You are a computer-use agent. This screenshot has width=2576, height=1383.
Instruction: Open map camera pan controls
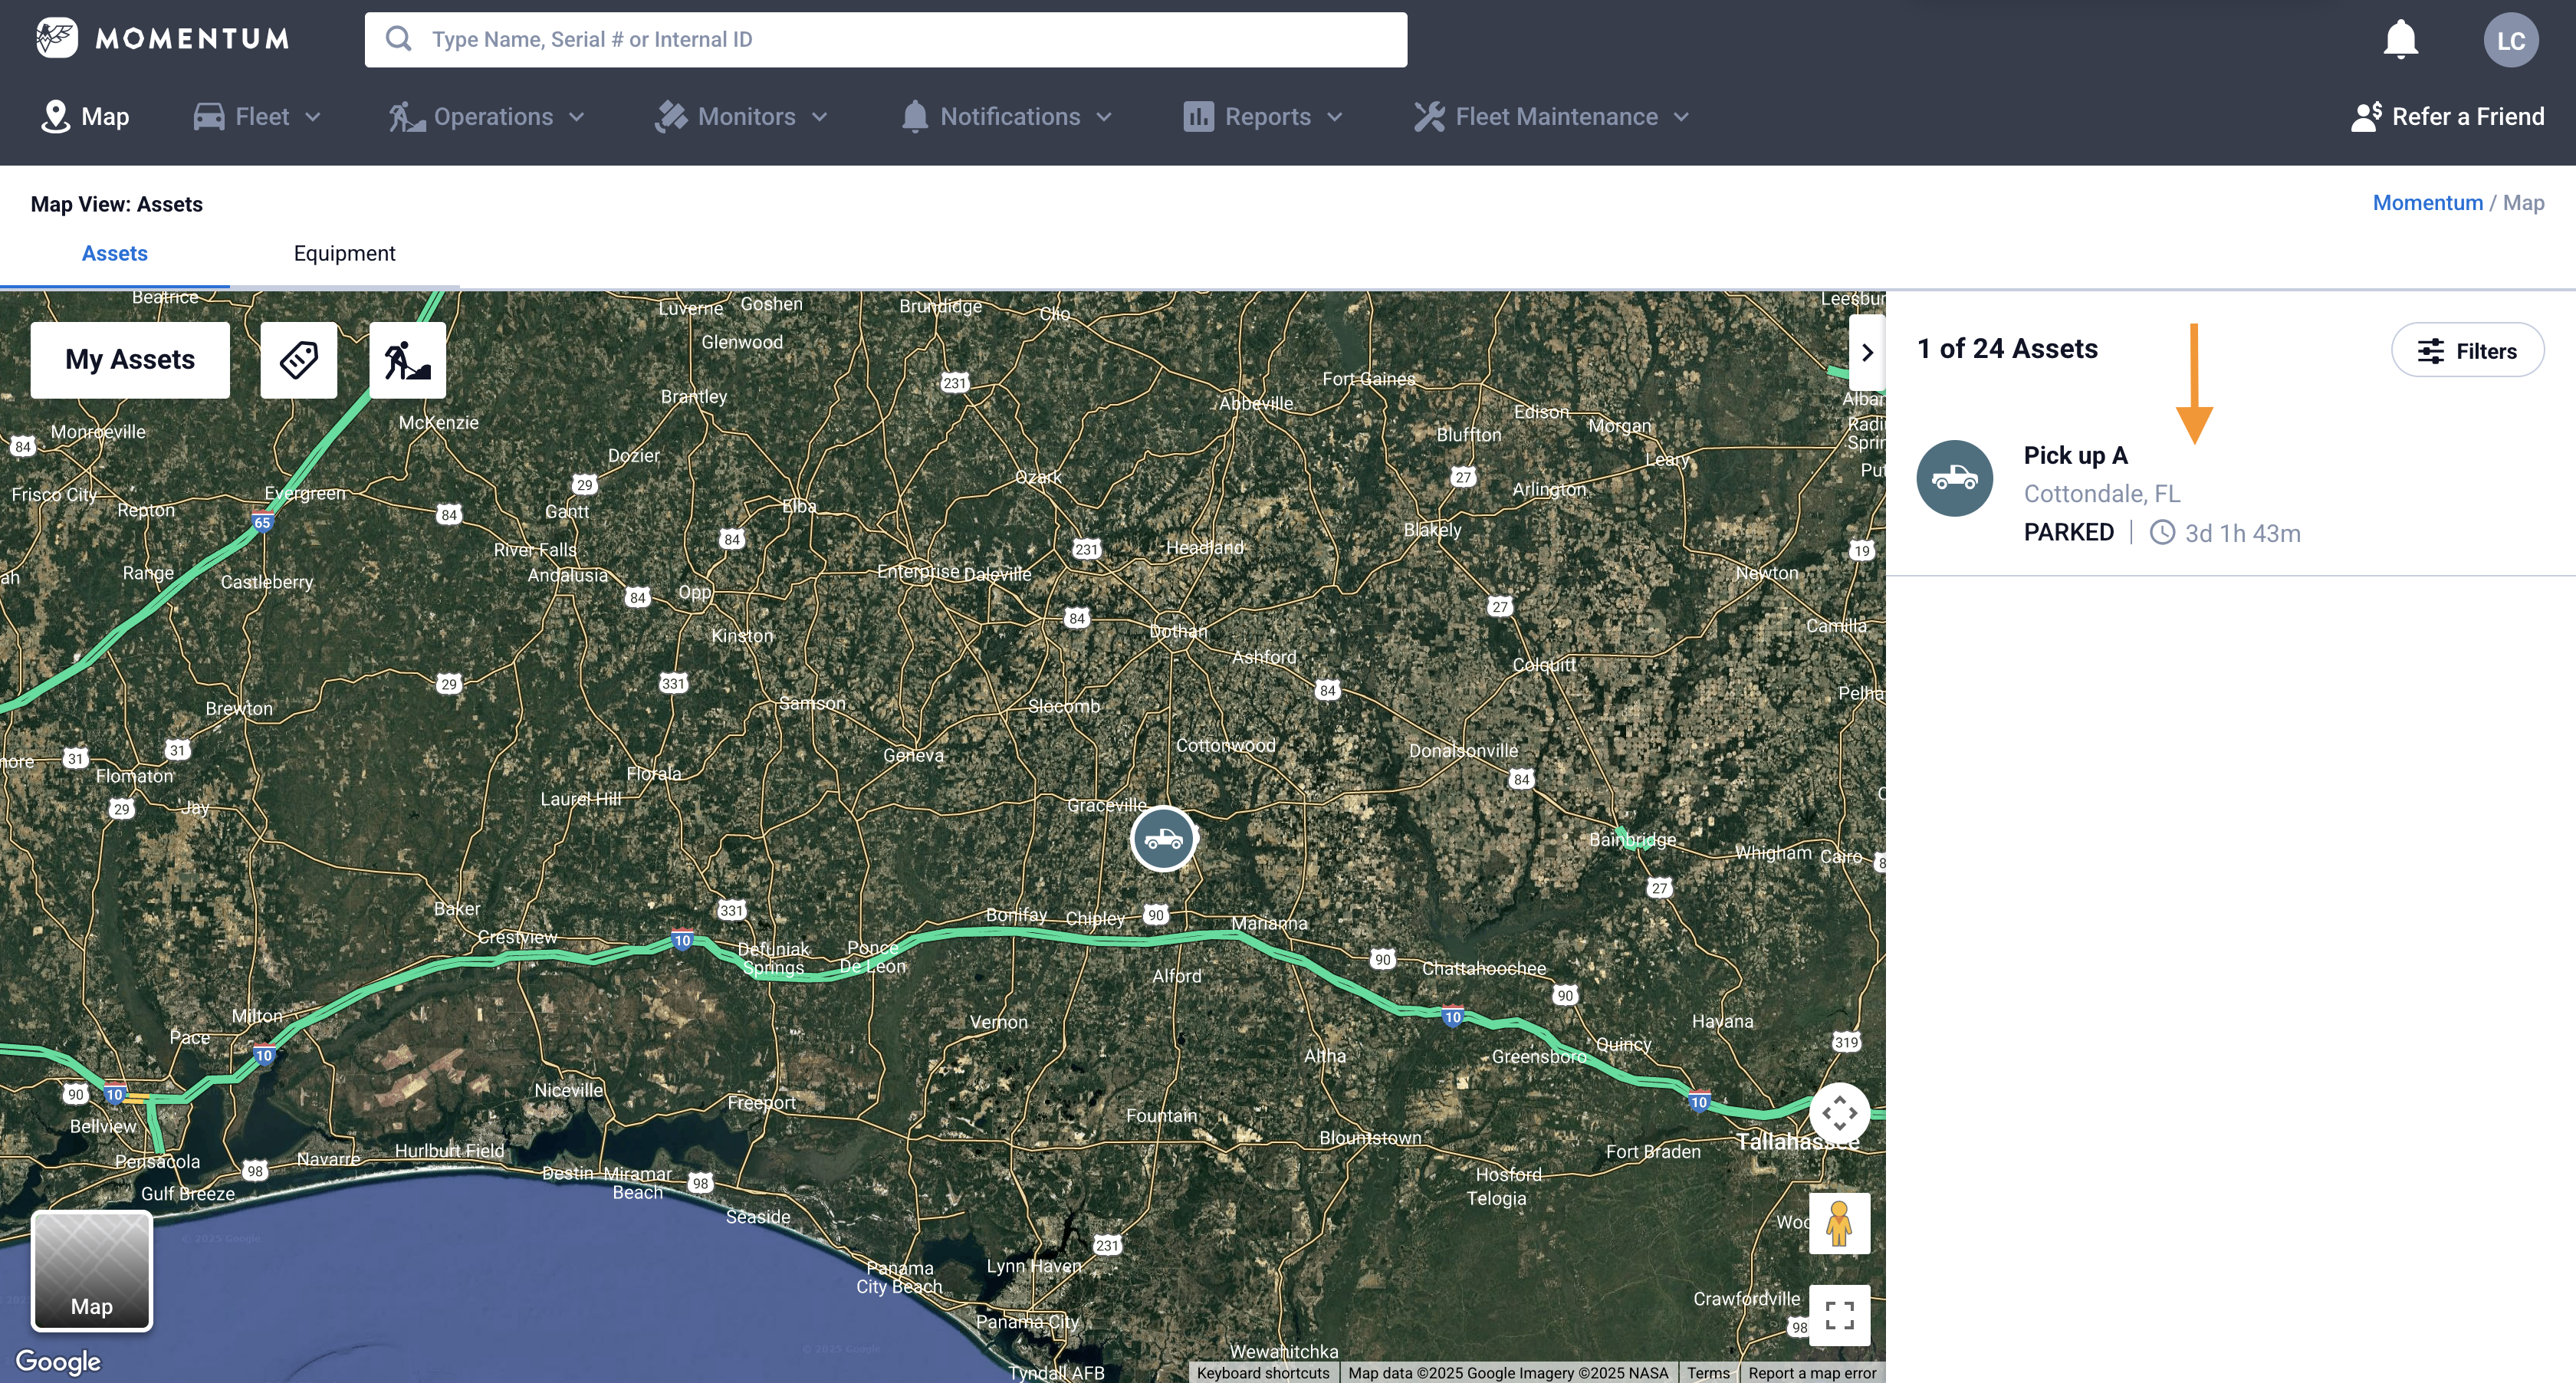click(1839, 1113)
